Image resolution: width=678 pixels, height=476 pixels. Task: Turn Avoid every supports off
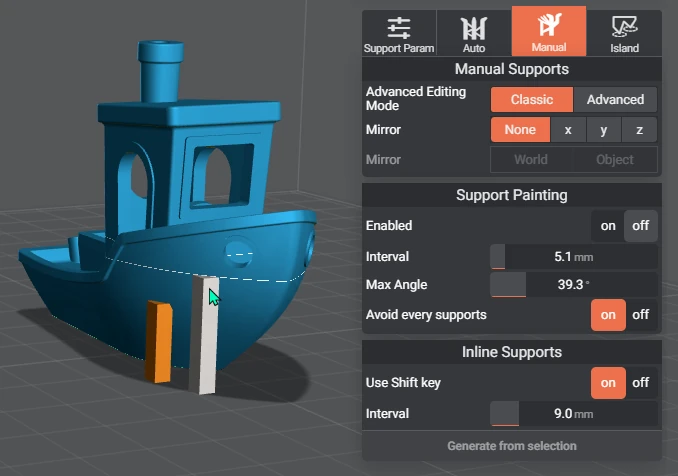coord(641,315)
